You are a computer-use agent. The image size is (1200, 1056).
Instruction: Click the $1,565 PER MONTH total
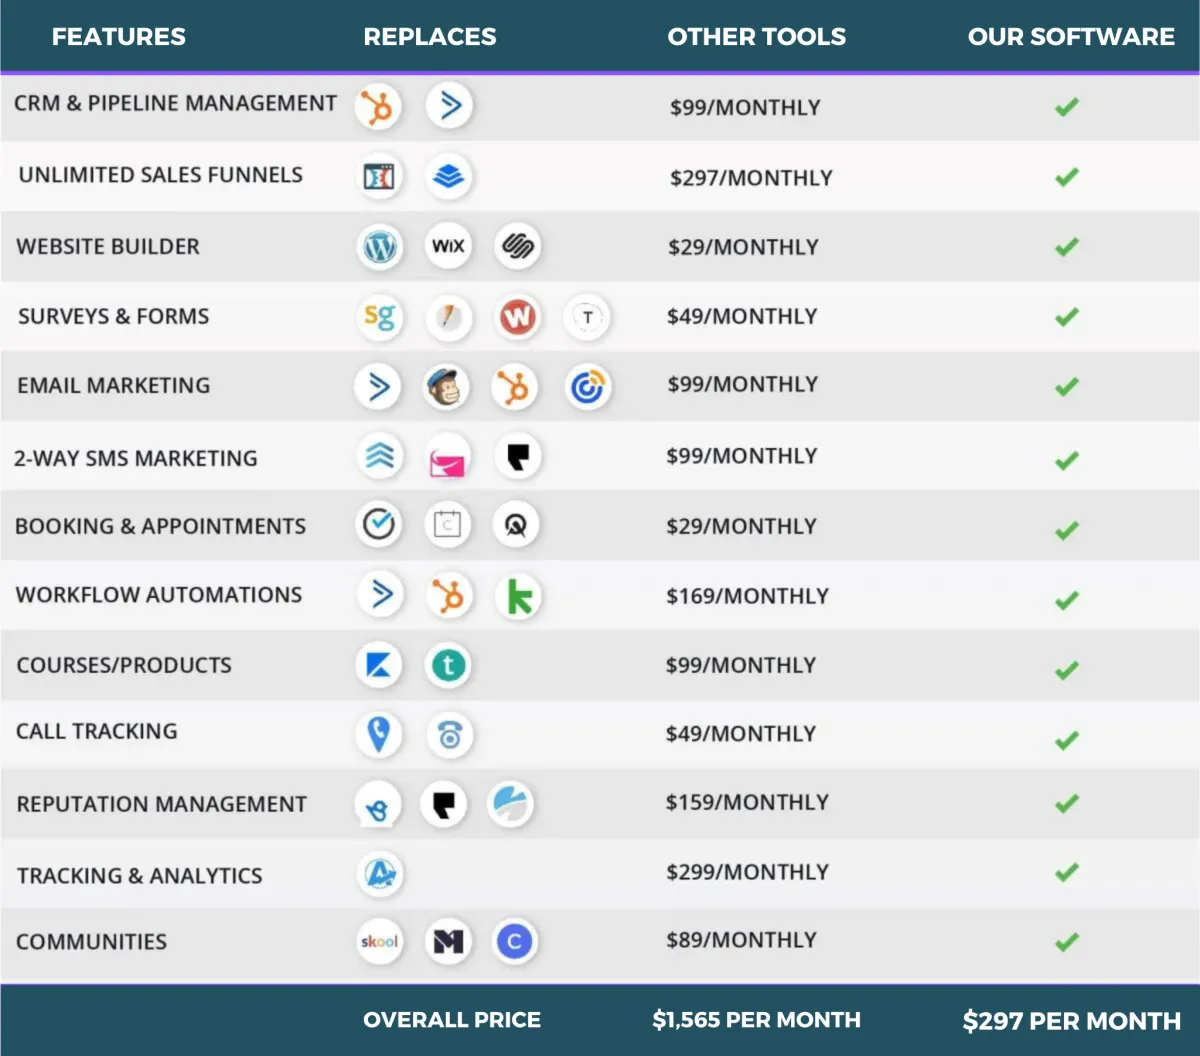coord(756,1020)
